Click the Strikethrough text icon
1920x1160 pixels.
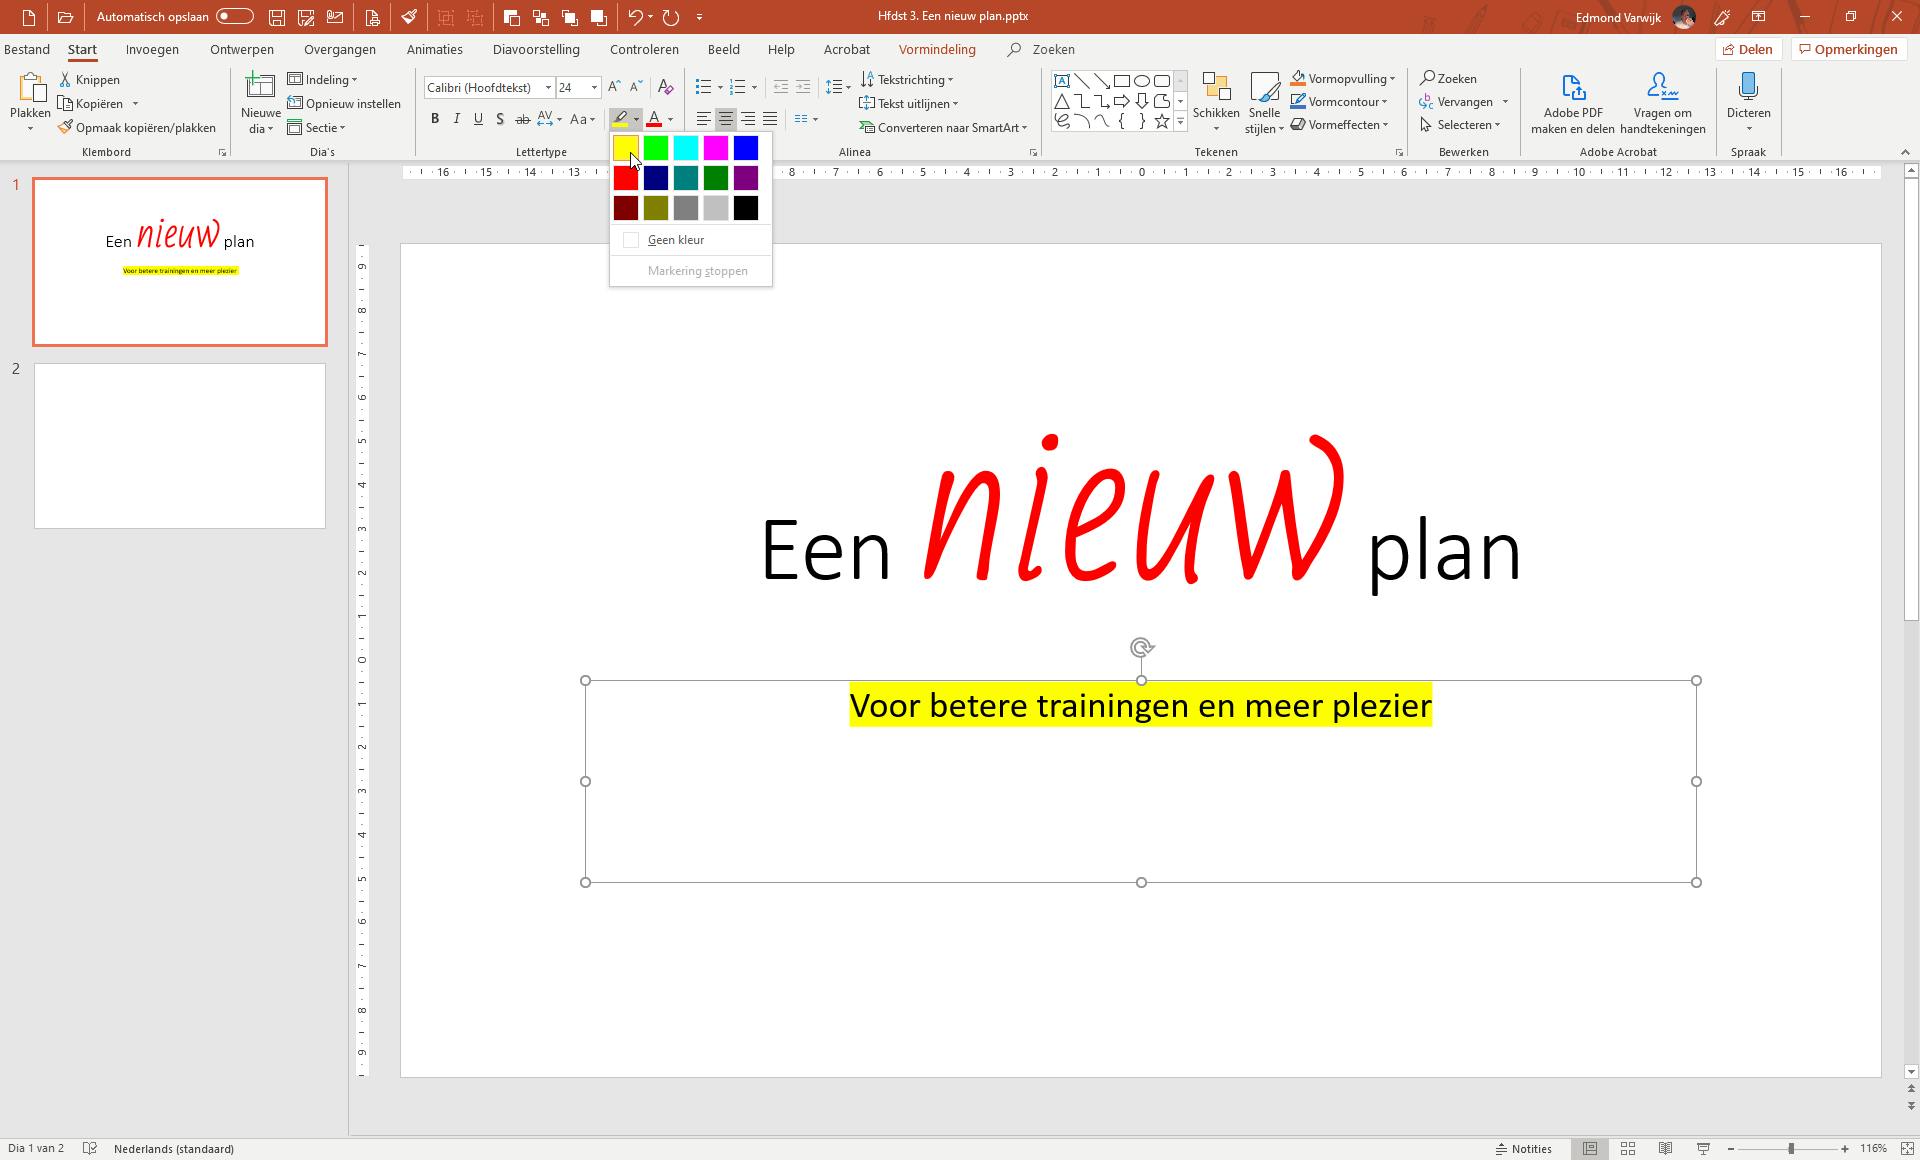[x=522, y=119]
